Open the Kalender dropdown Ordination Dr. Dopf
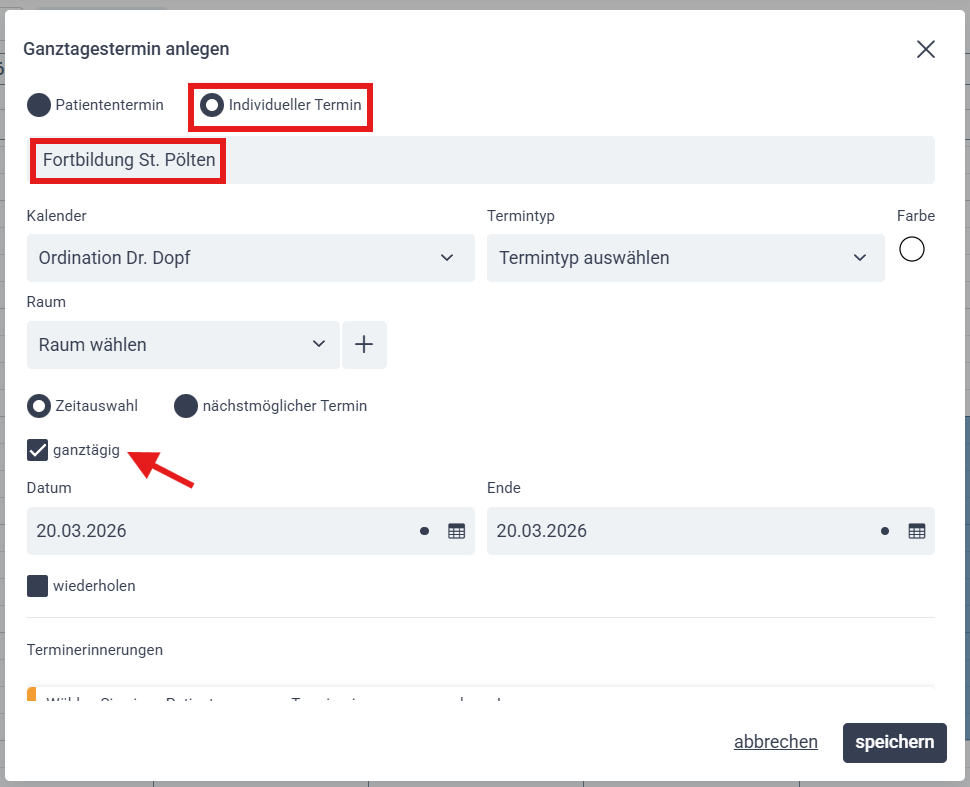 (250, 258)
